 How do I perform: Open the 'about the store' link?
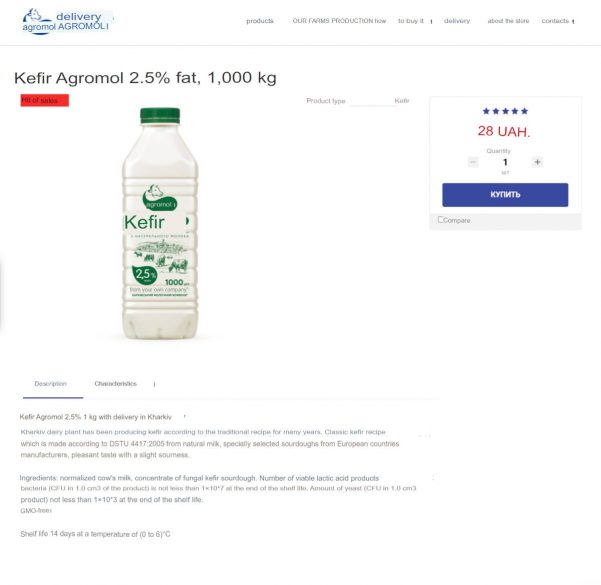point(508,21)
